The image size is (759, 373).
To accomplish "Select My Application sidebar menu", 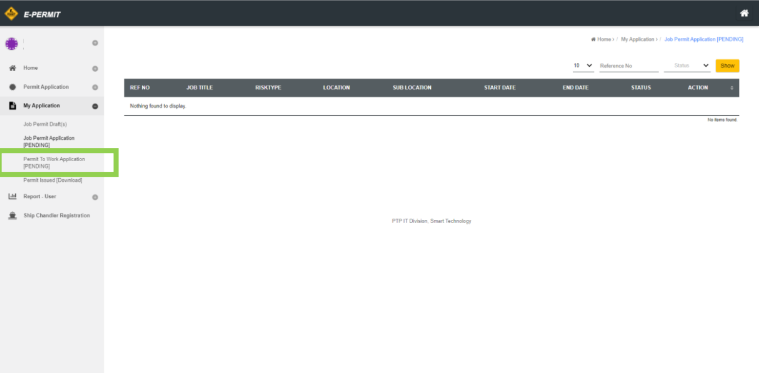I will point(42,105).
